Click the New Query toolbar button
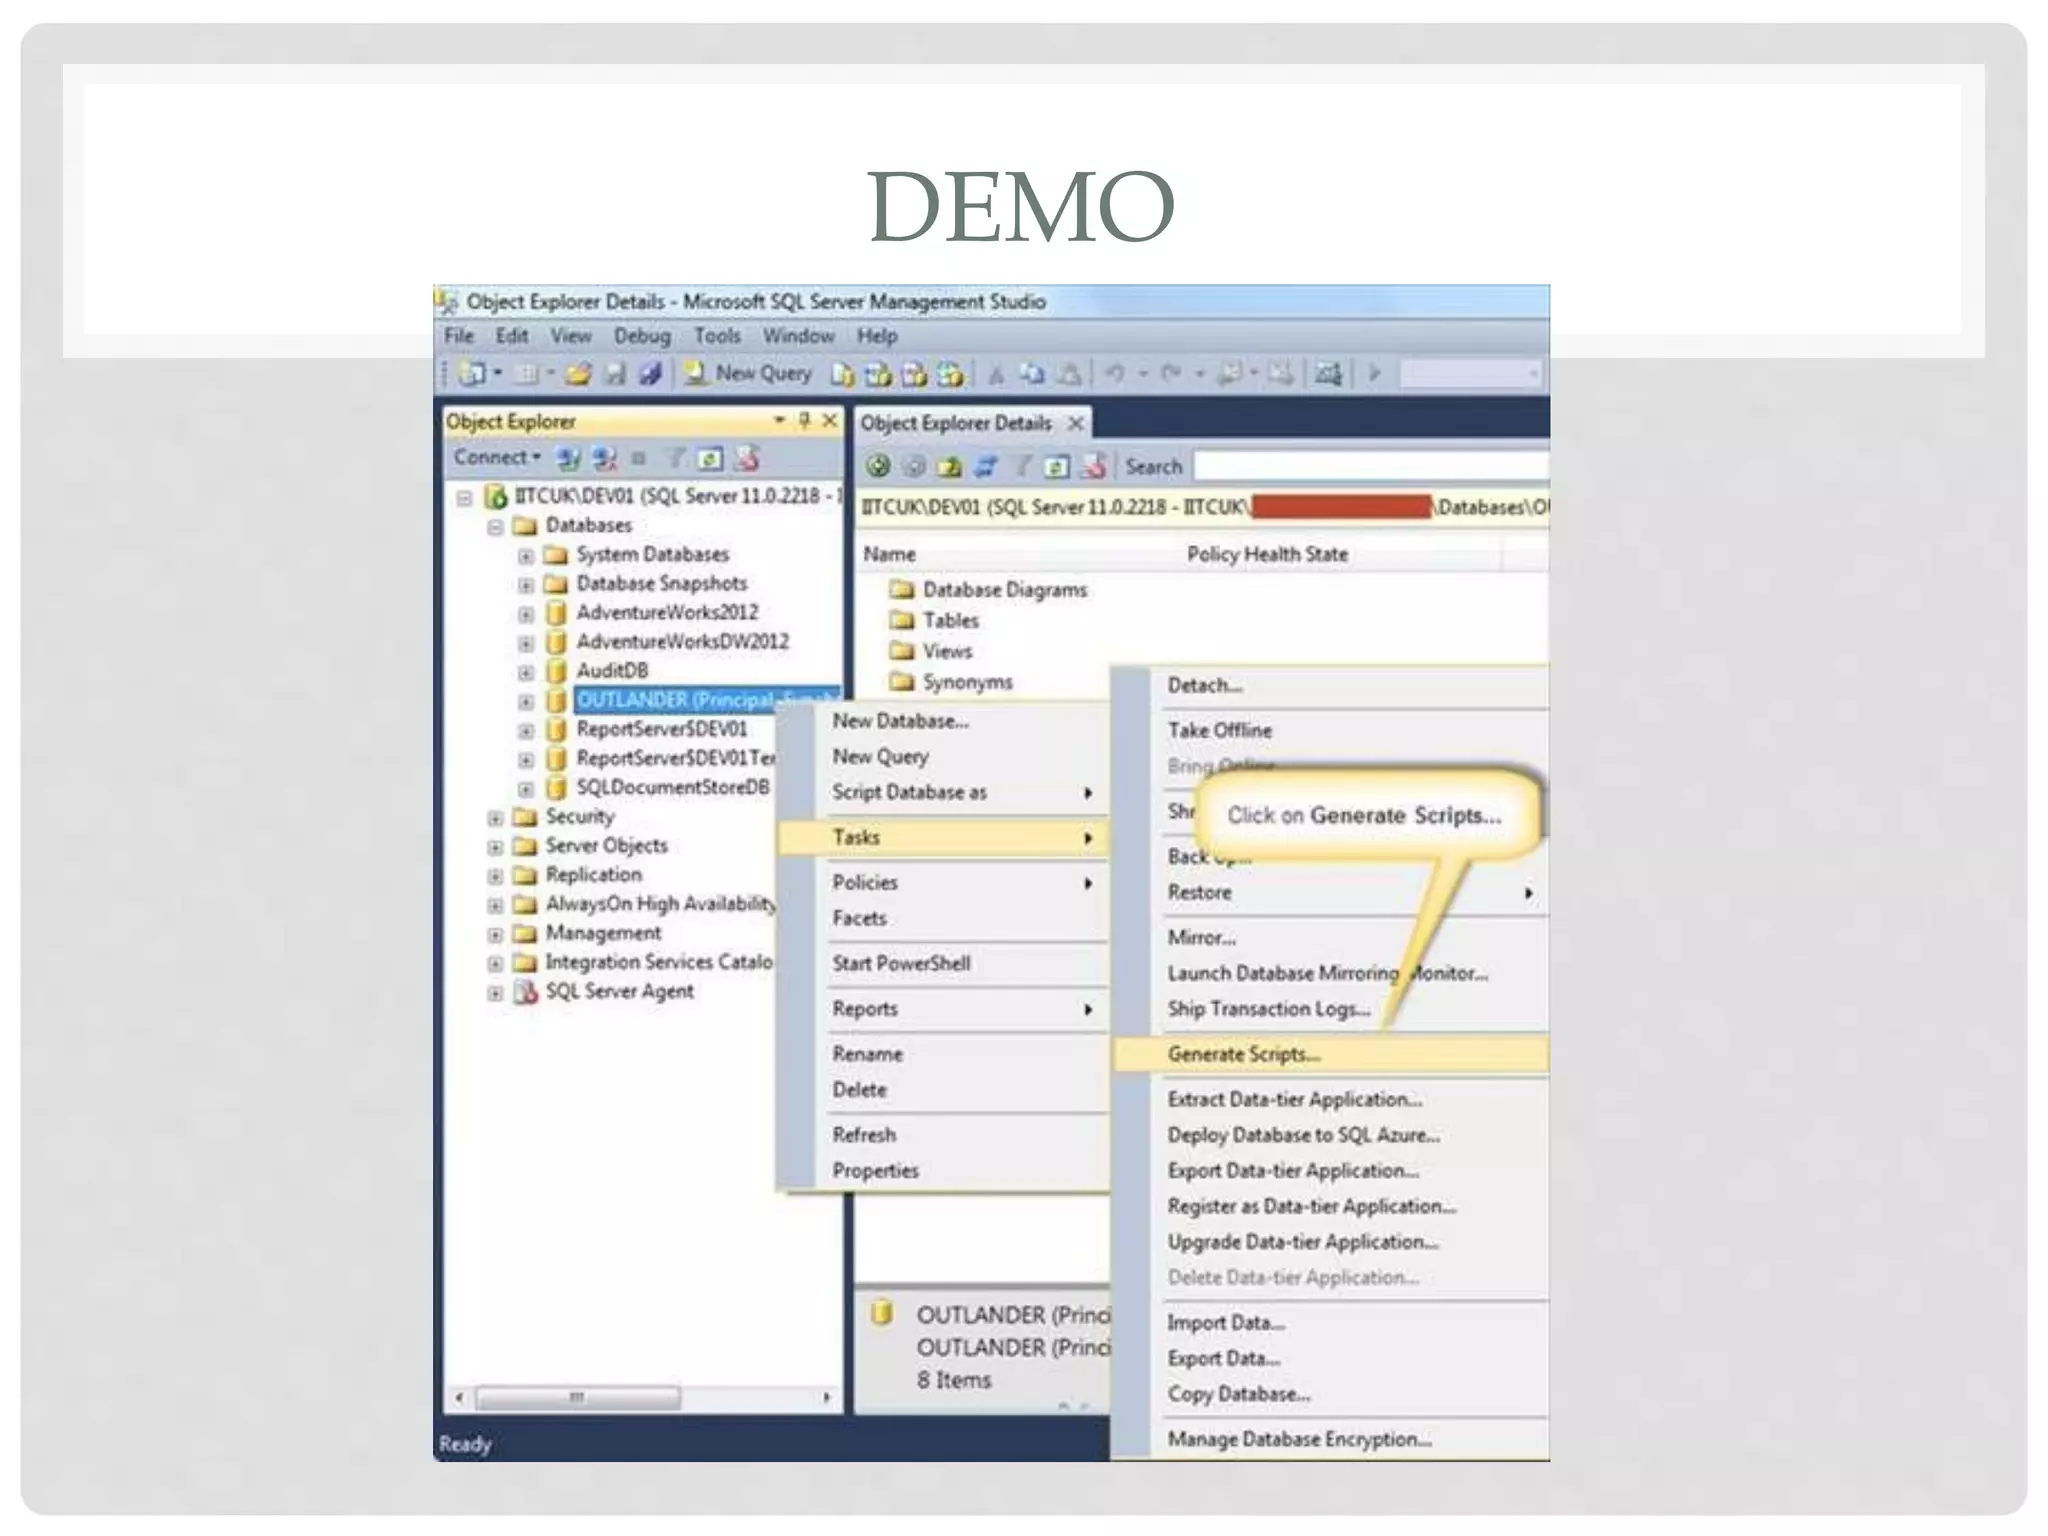The width and height of the screenshot is (2048, 1536). (748, 374)
